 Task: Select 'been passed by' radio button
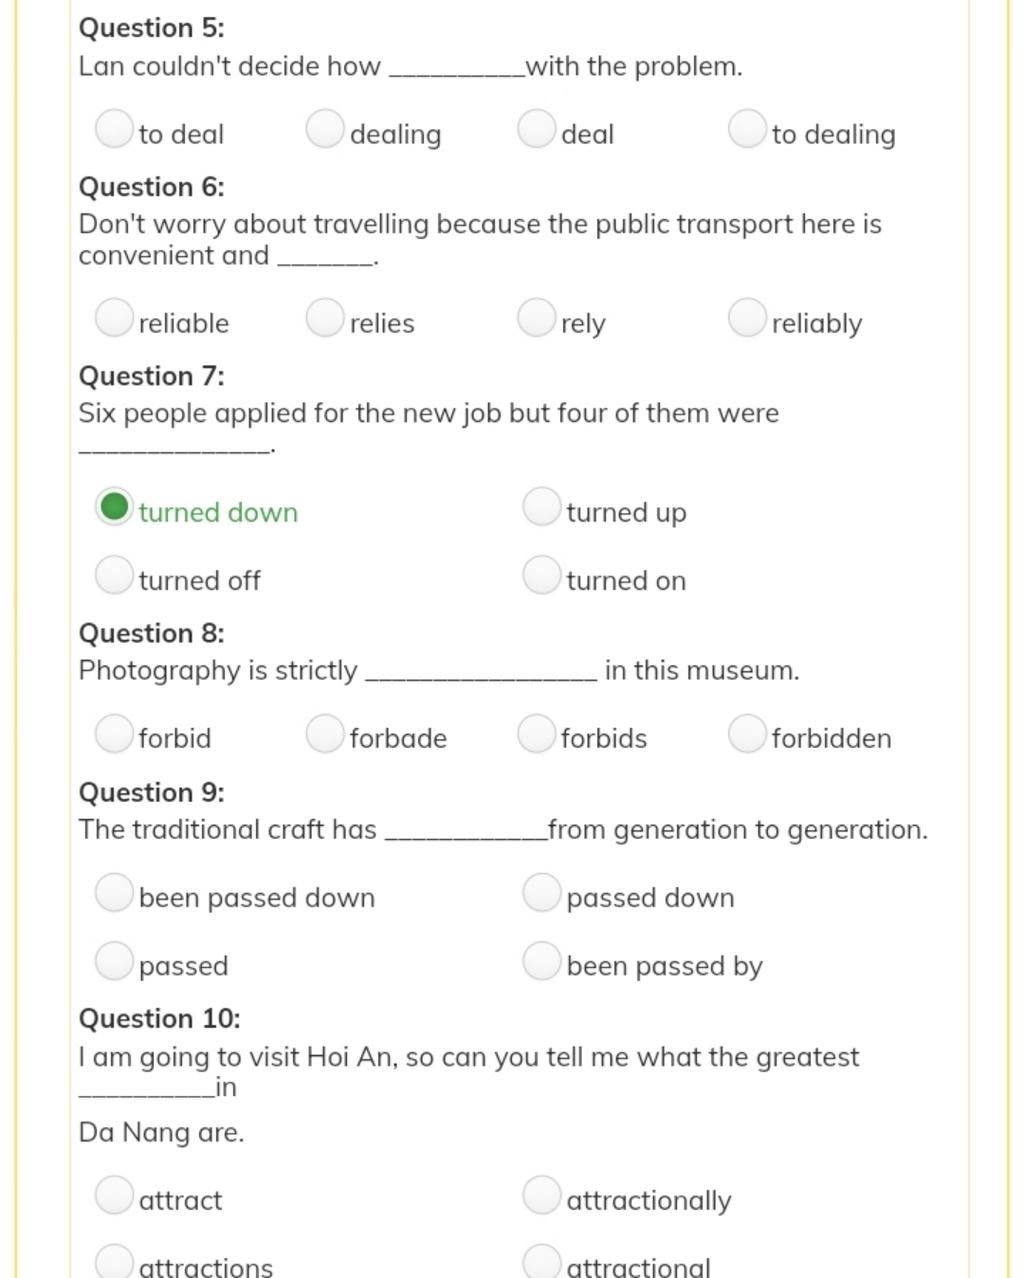[541, 961]
